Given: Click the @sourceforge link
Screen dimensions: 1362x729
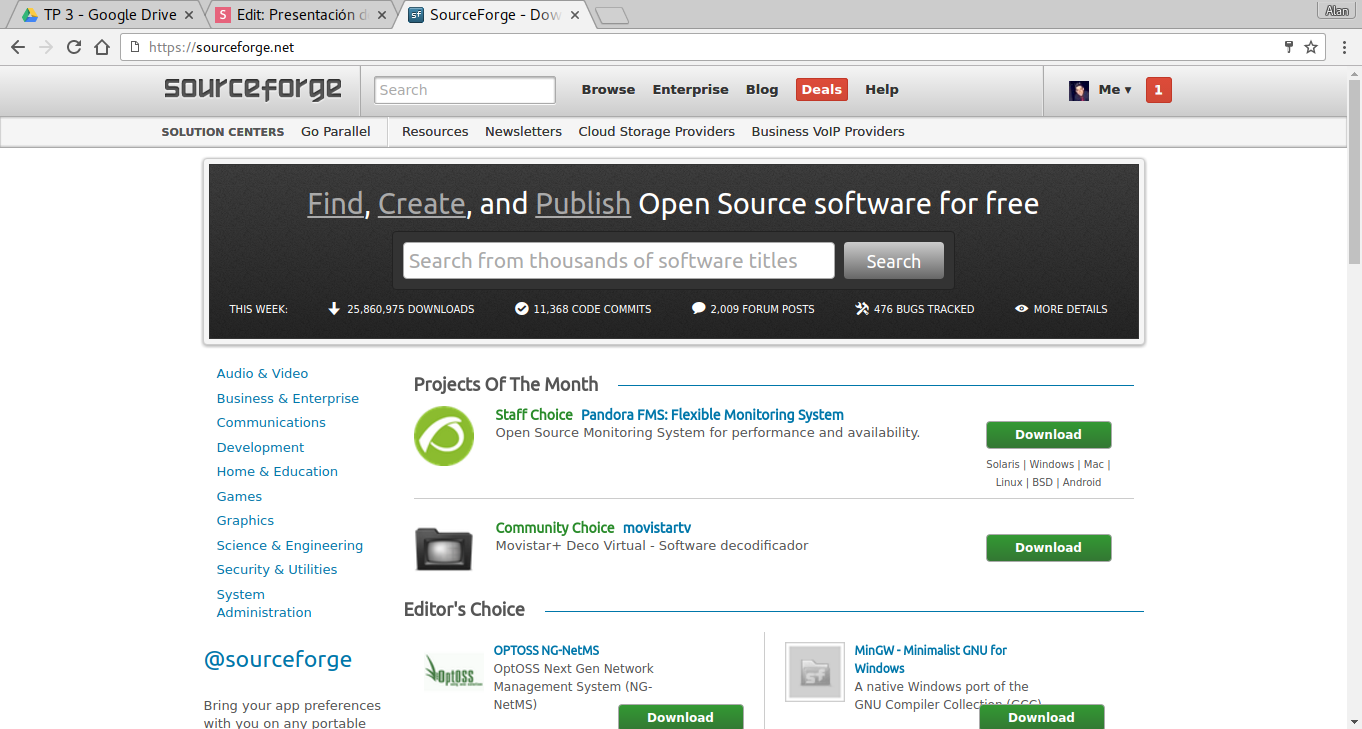Looking at the screenshot, I should click(x=278, y=660).
